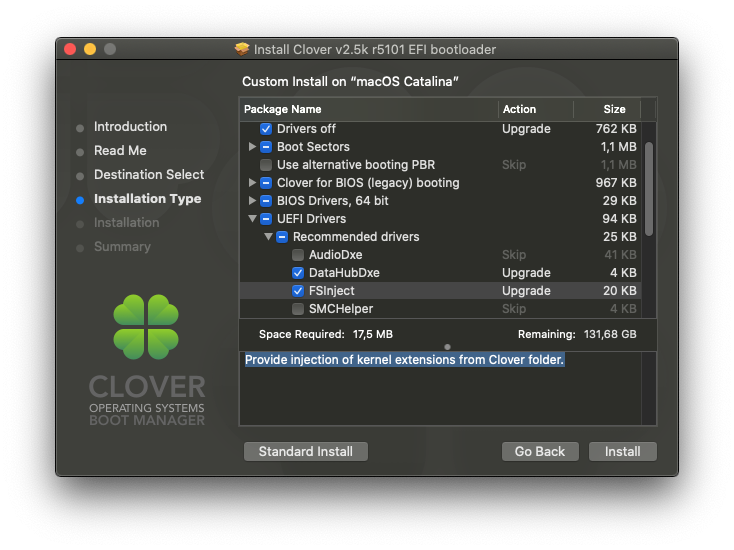Check the AudioDxe checkbox
Screen dimensions: 734x550
298,255
